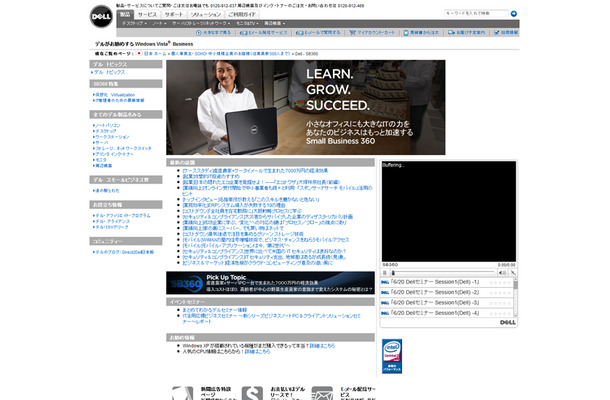Switch to the ソリューション tab
610x400 pixels.
tap(206, 14)
